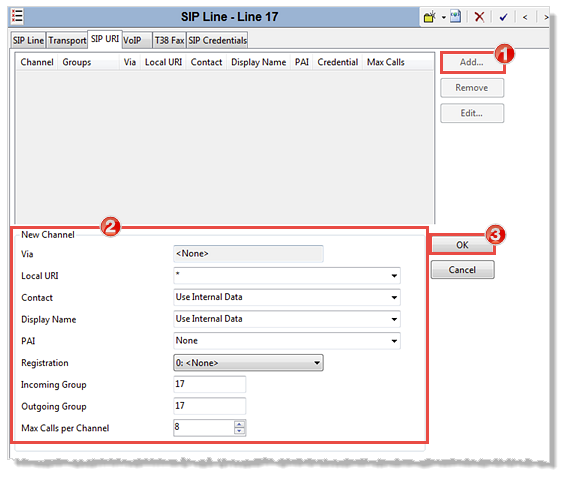Open the SIP Credentials tab
This screenshot has width=562, height=477.
(218, 40)
